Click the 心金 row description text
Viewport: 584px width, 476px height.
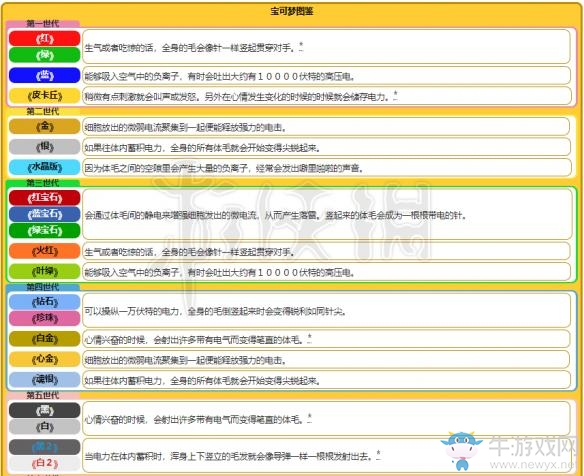pos(185,360)
